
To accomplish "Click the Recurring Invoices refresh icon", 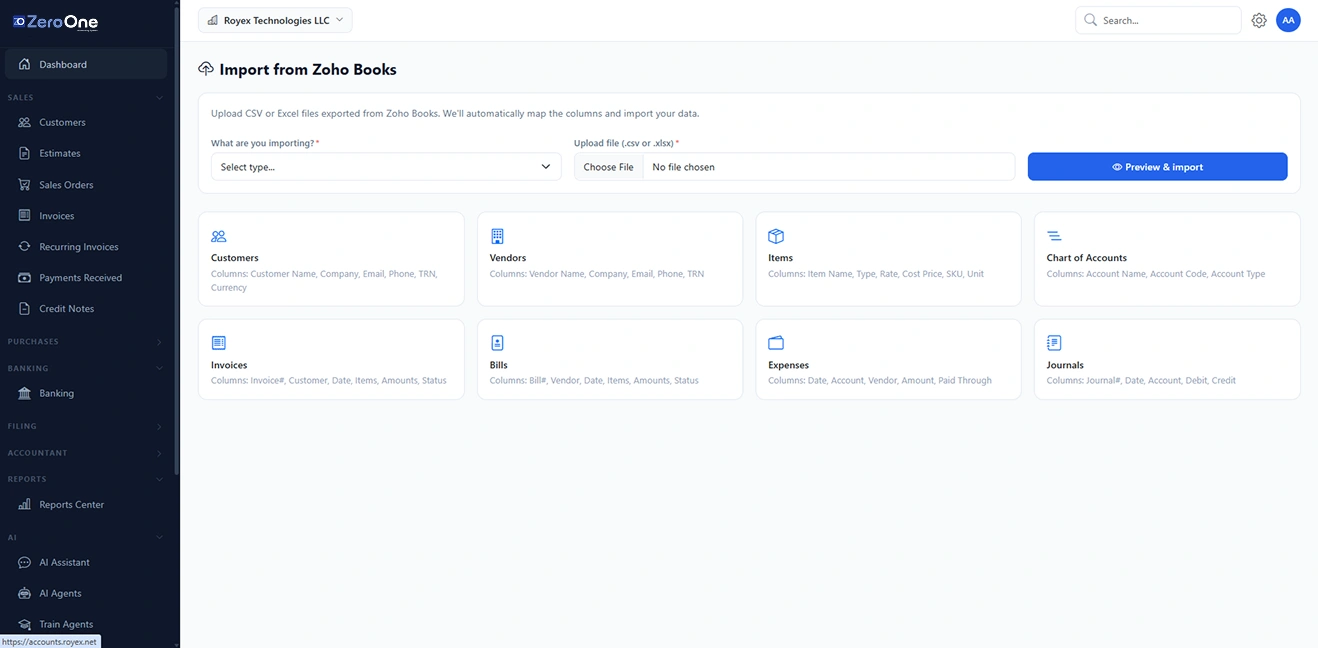I will tap(24, 246).
